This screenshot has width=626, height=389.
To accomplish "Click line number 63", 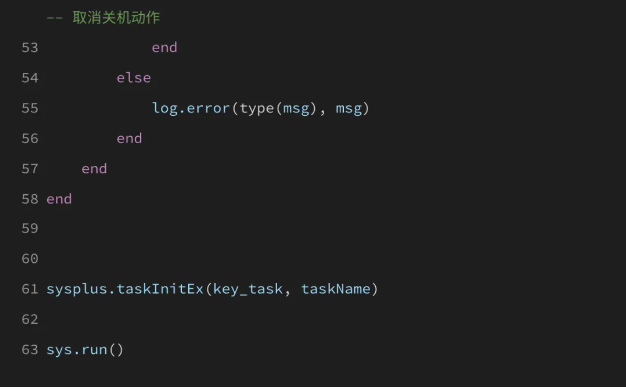I will [30, 350].
